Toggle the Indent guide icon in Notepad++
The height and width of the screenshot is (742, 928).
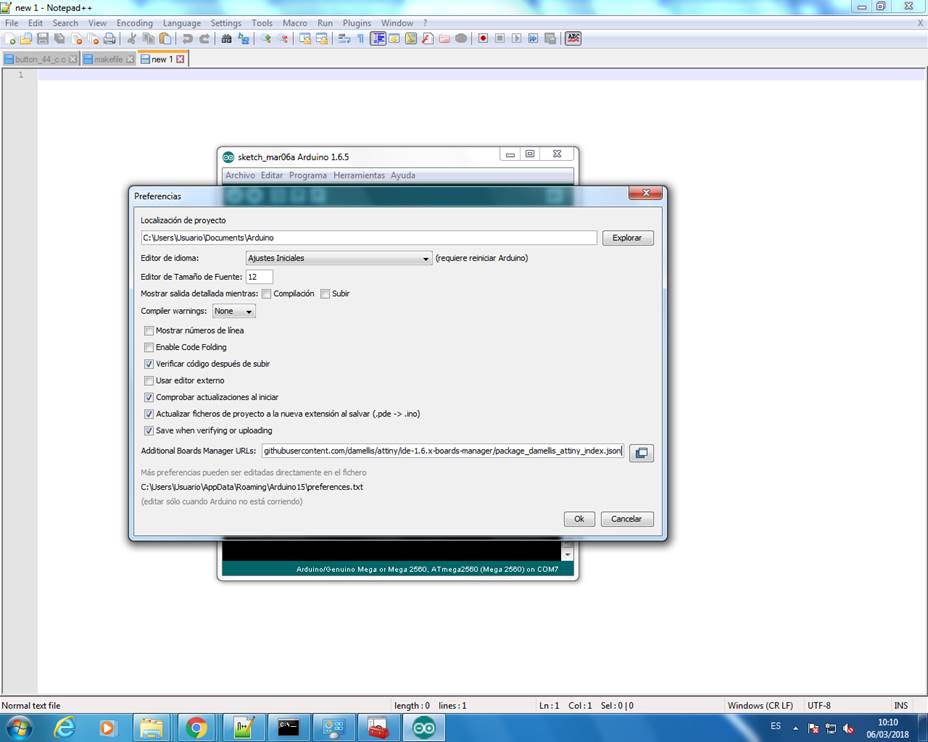378,39
